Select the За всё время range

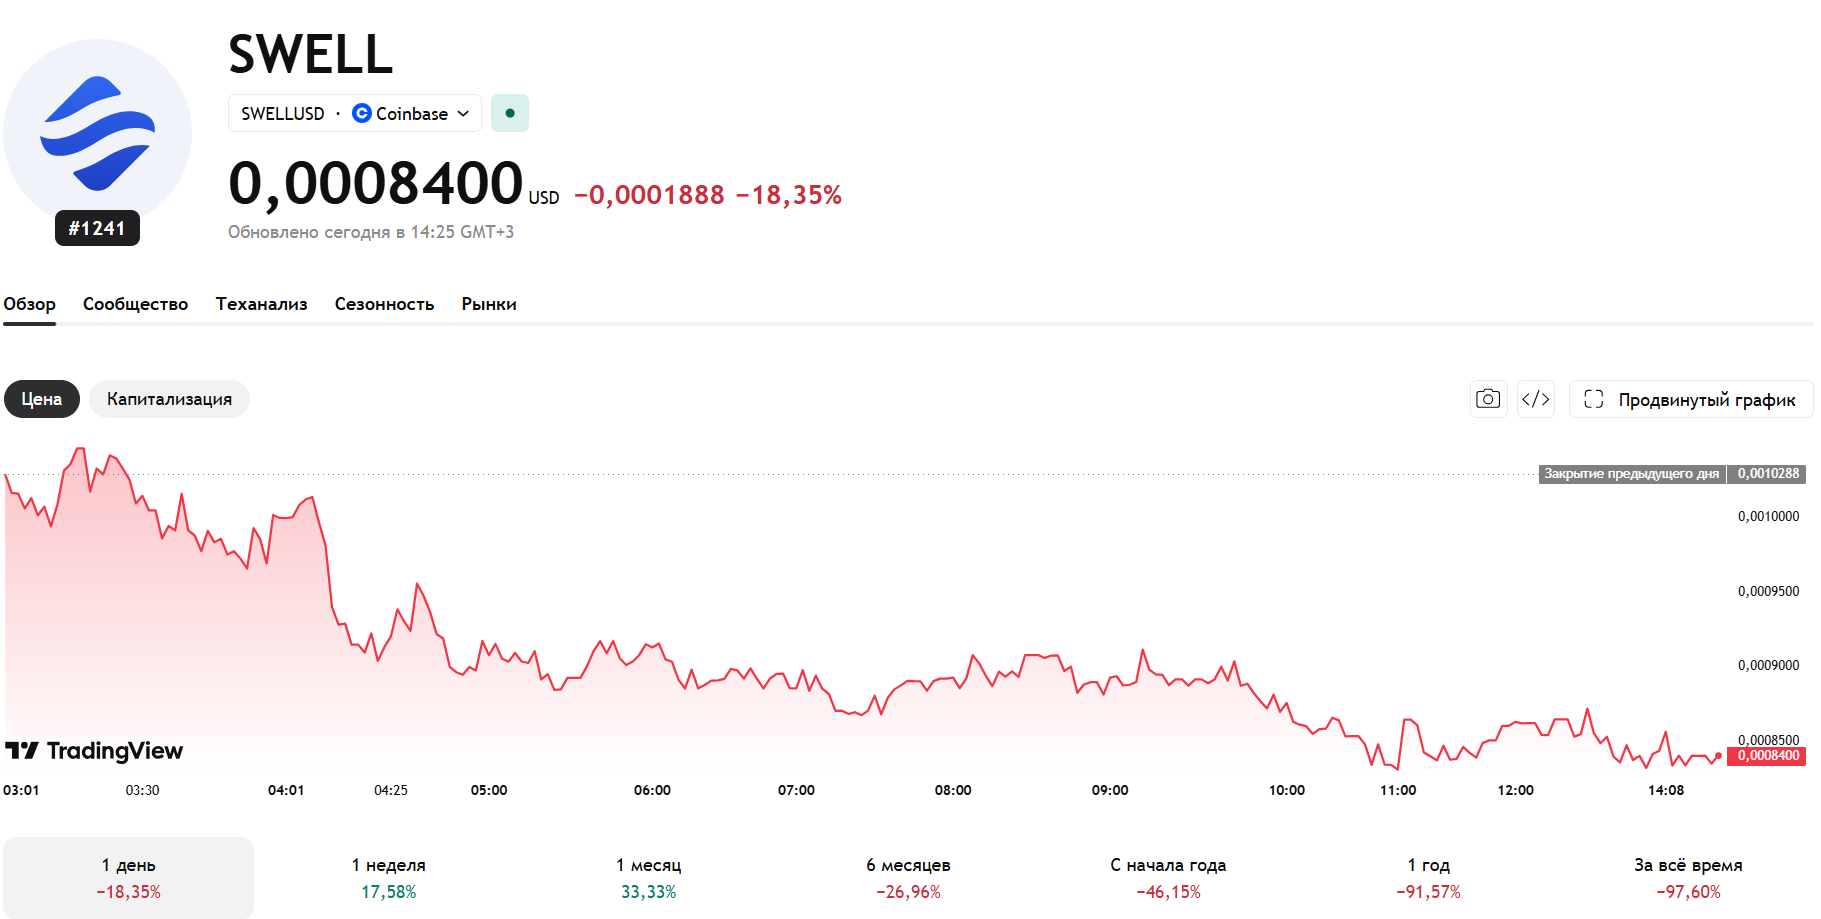pyautogui.click(x=1688, y=877)
